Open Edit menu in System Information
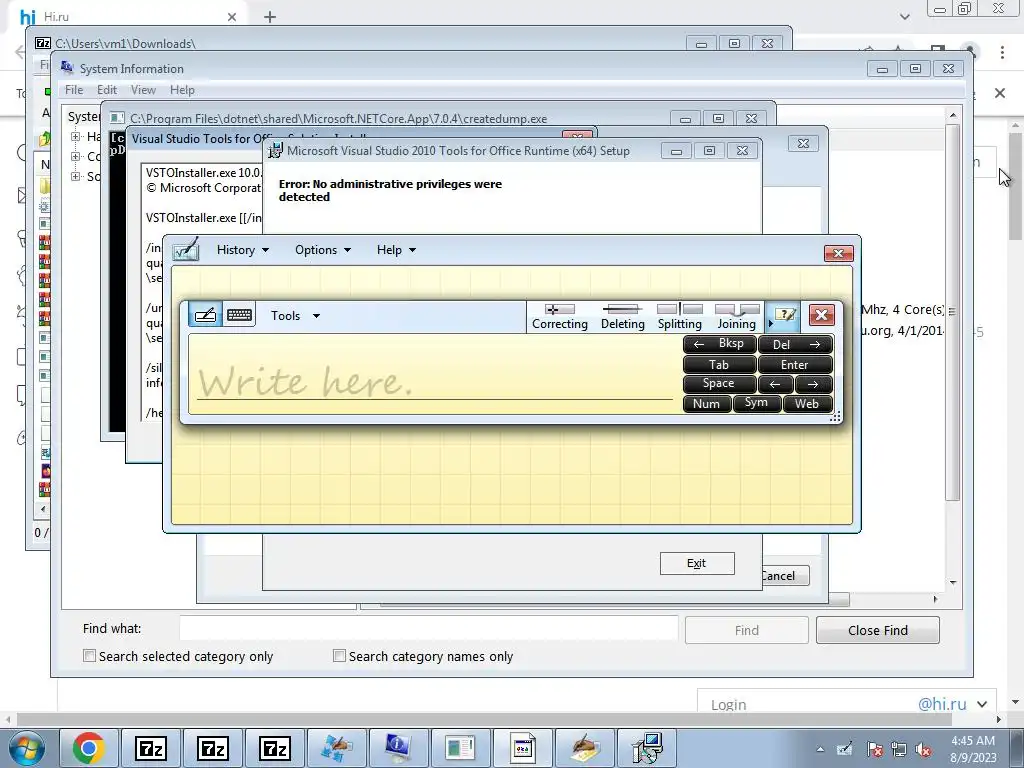 coord(106,90)
